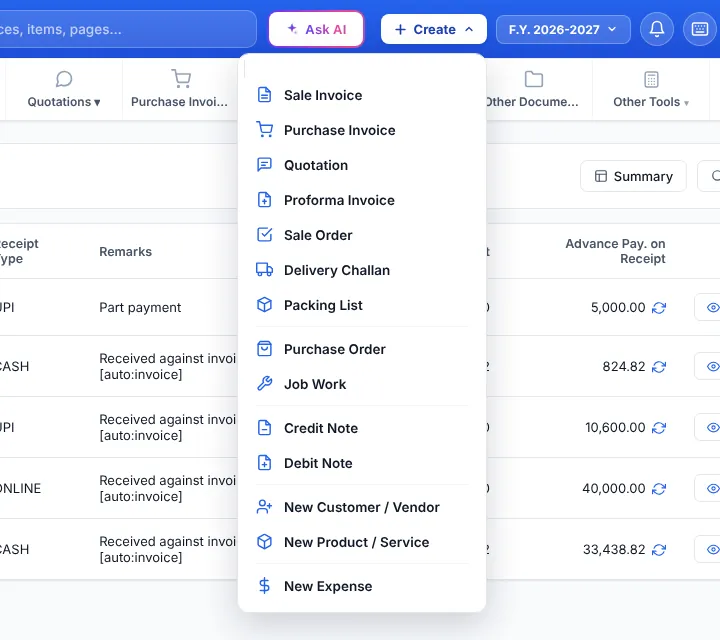Click the Ask AI button
This screenshot has width=720, height=640.
[316, 29]
